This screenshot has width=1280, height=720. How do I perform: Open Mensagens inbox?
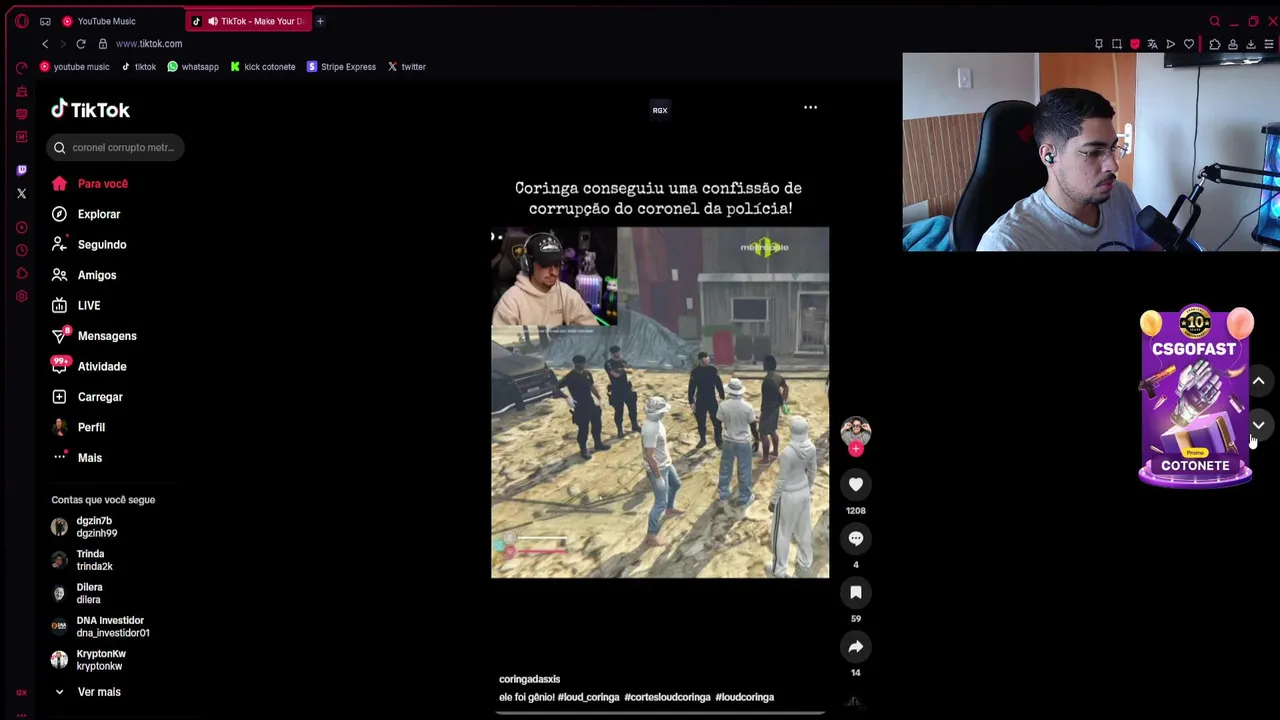(x=94, y=336)
